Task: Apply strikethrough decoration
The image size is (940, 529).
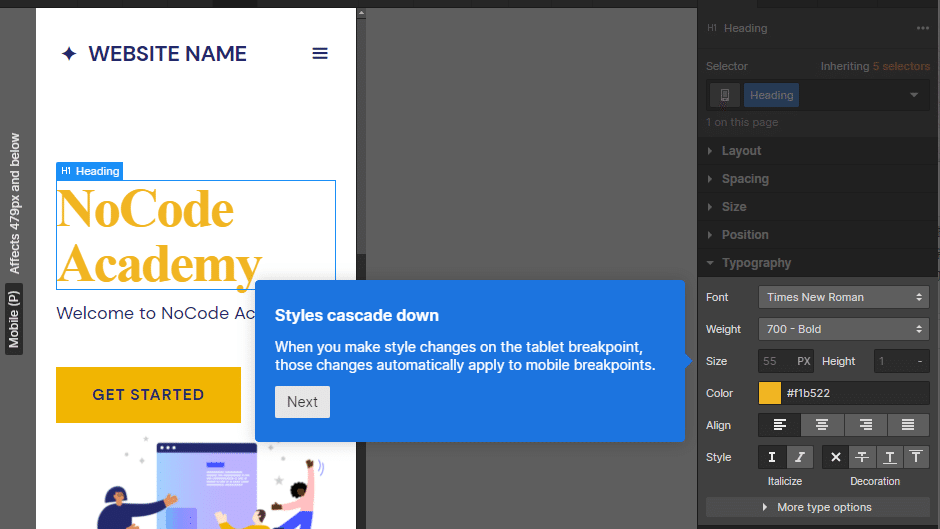Action: point(862,457)
